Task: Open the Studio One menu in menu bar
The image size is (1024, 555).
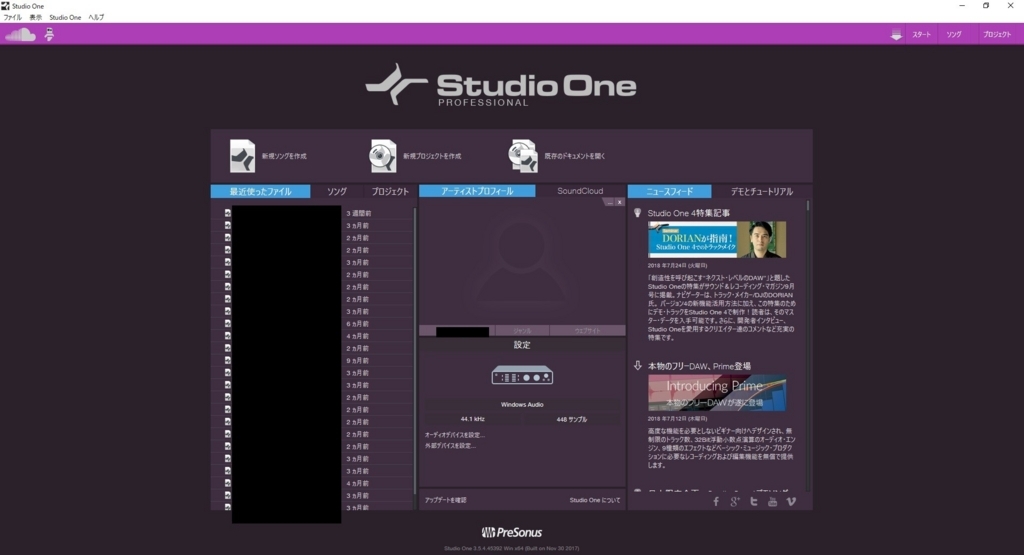Action: coord(65,18)
